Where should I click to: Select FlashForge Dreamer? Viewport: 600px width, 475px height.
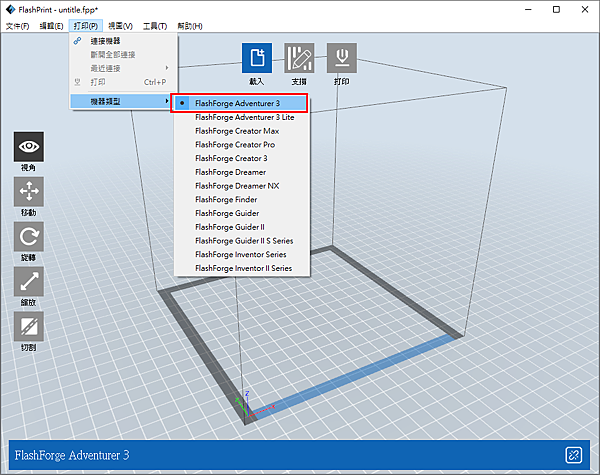tap(242, 172)
